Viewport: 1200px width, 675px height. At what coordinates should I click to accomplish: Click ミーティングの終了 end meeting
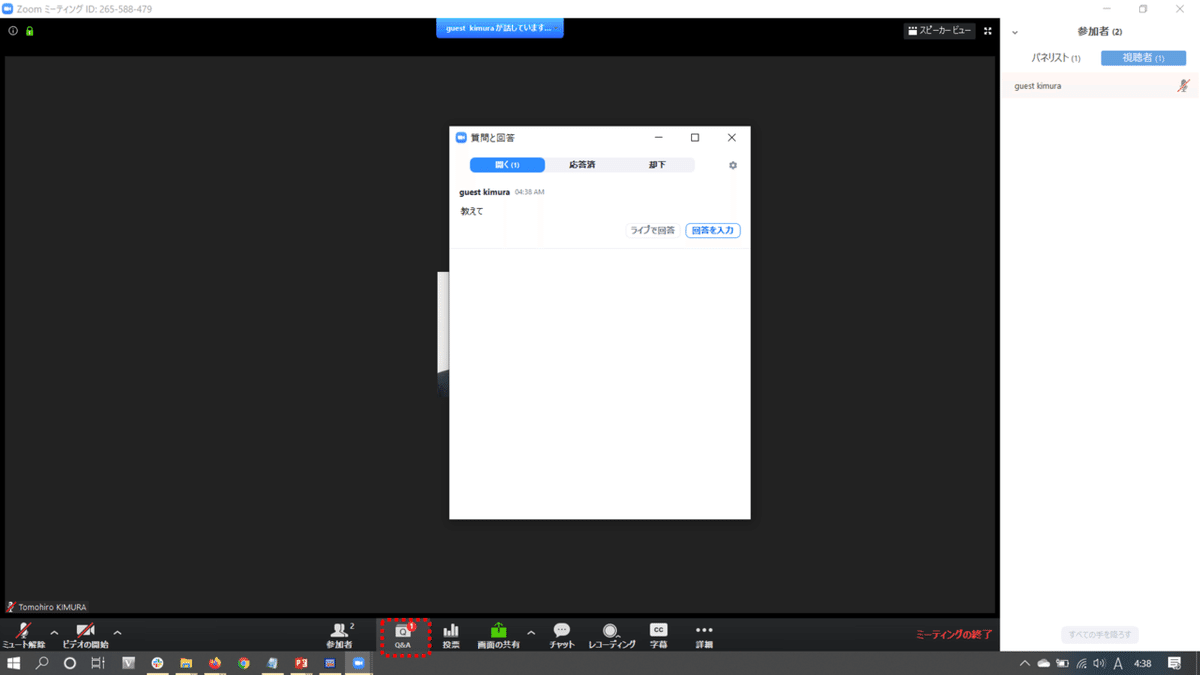[954, 635]
